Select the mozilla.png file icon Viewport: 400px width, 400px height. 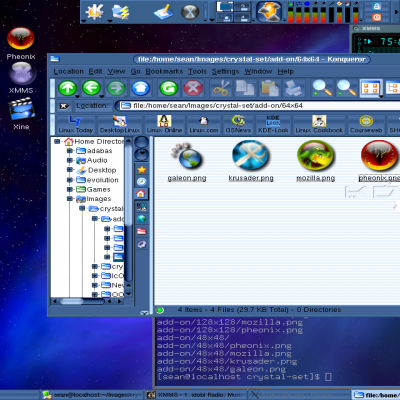315,156
